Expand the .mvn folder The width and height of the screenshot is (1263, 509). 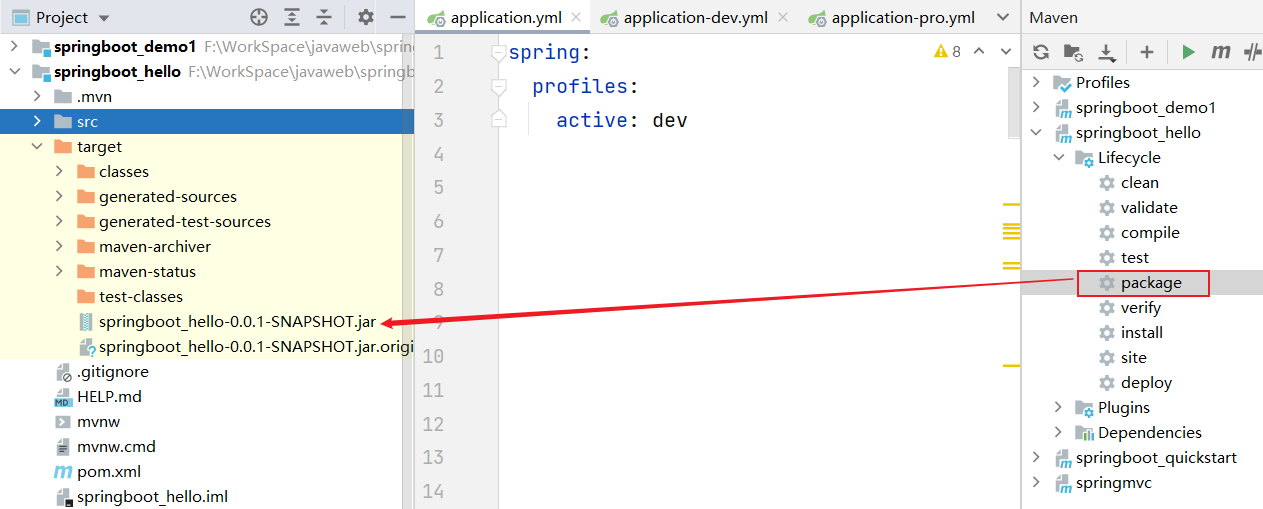[37, 96]
